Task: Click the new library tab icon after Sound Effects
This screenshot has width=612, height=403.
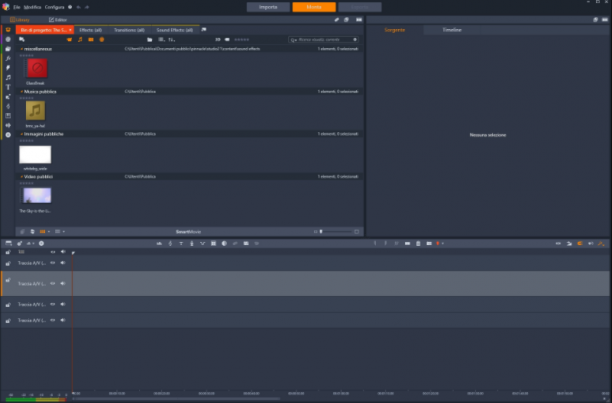Action: 204,30
